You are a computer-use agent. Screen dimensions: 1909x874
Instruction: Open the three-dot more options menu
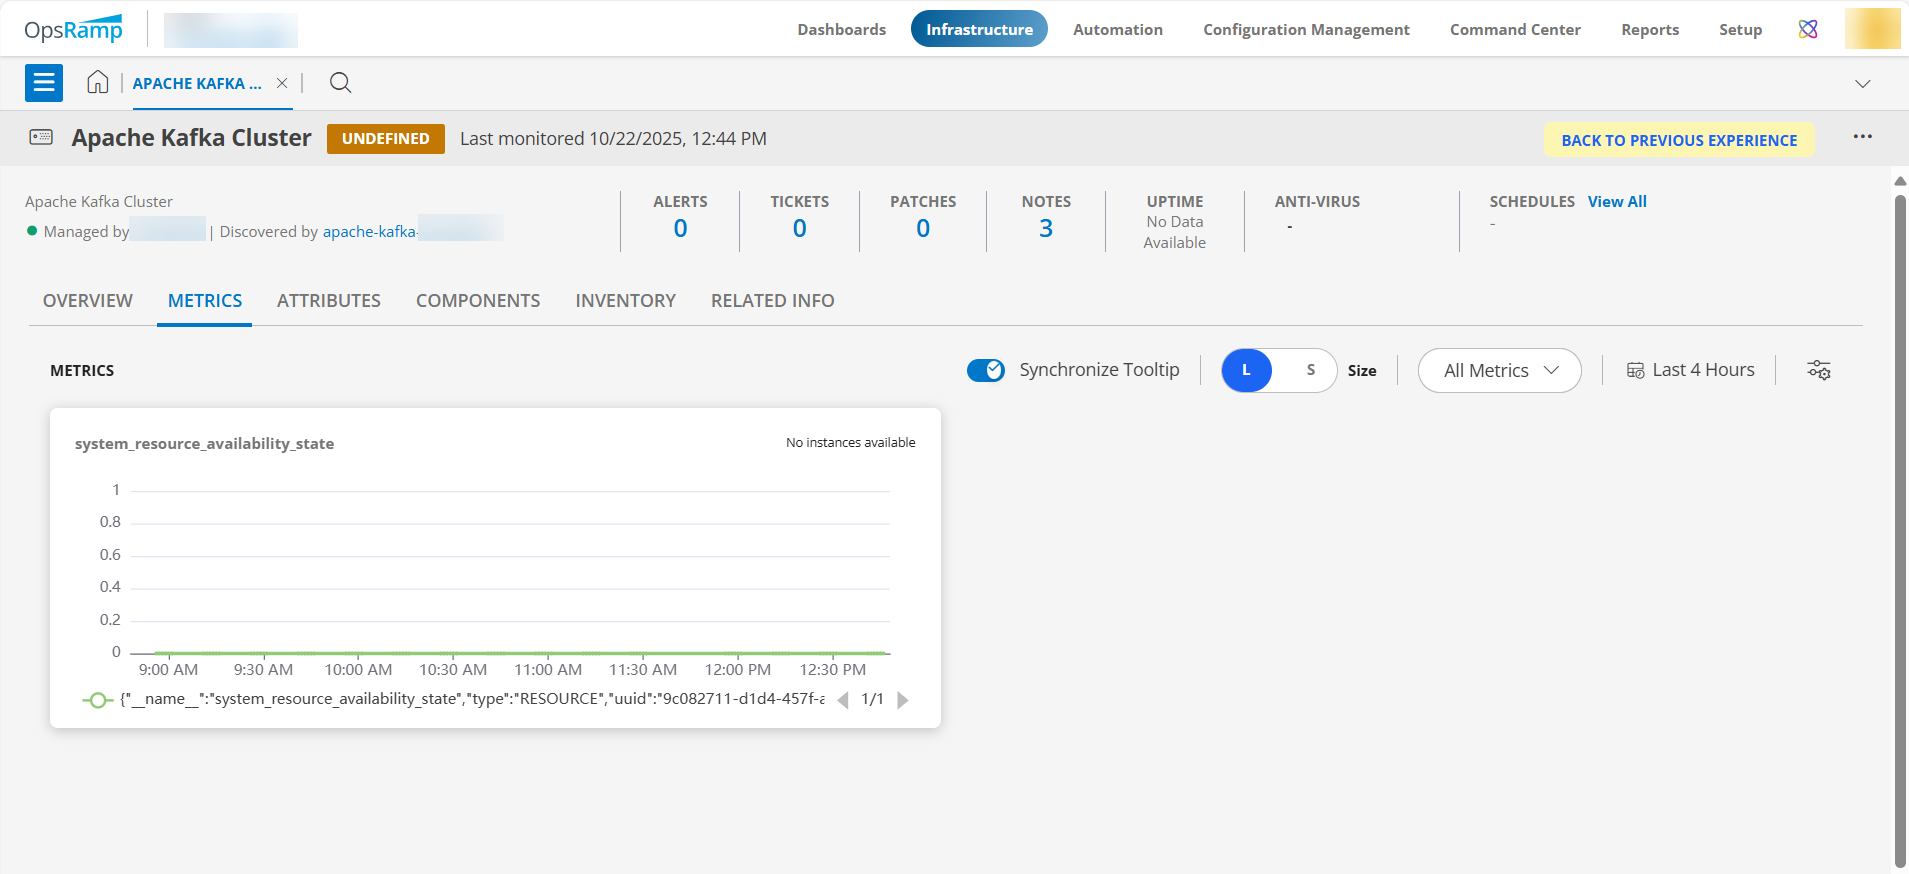tap(1862, 137)
